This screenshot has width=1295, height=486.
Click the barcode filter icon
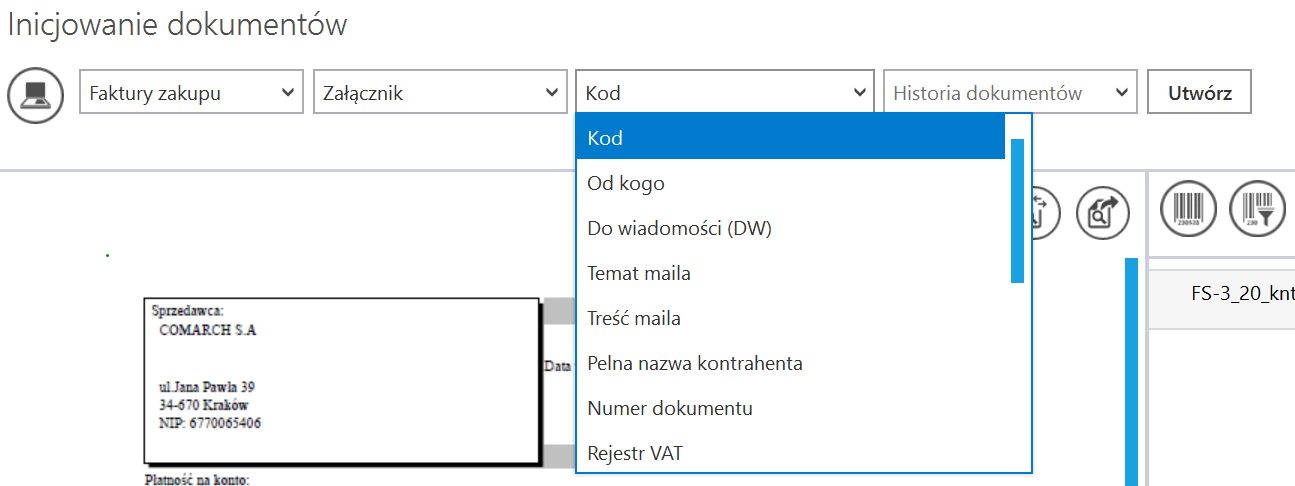(x=1257, y=210)
